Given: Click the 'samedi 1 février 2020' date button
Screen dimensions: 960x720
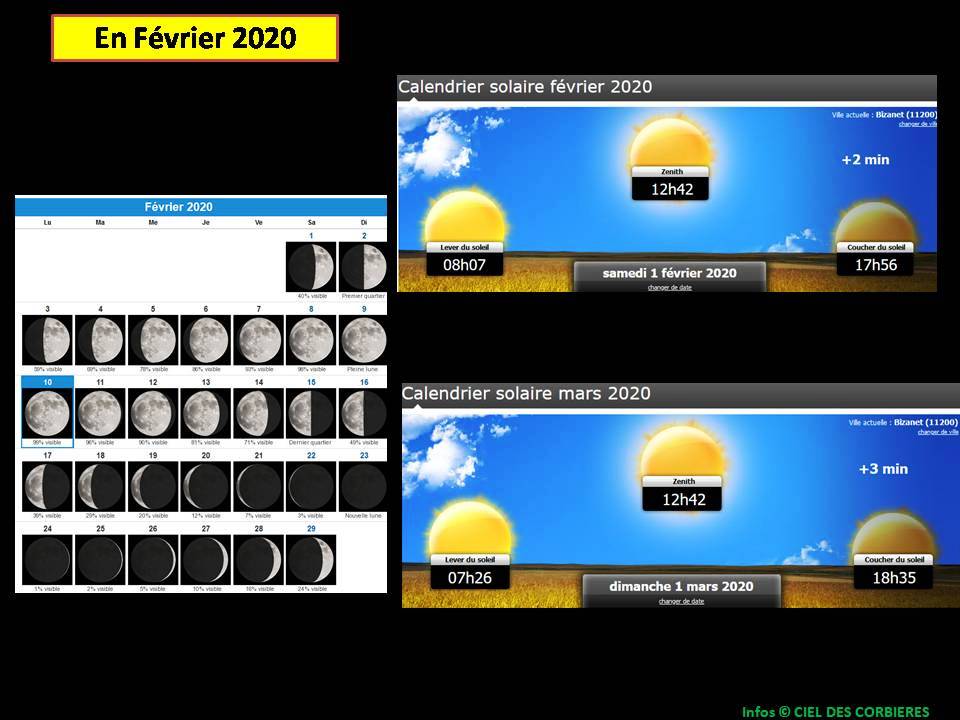Looking at the screenshot, I should tap(670, 273).
